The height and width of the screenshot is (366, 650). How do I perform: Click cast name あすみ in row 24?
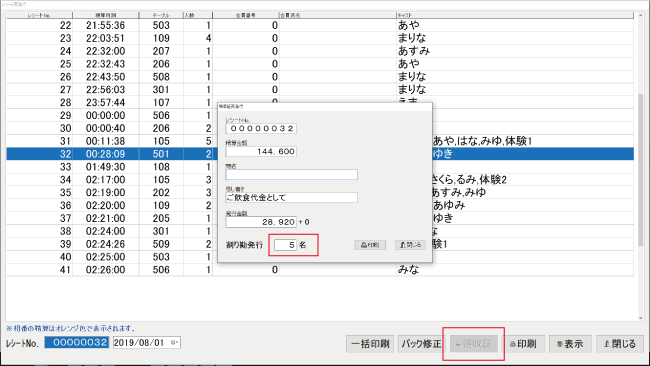click(x=414, y=51)
